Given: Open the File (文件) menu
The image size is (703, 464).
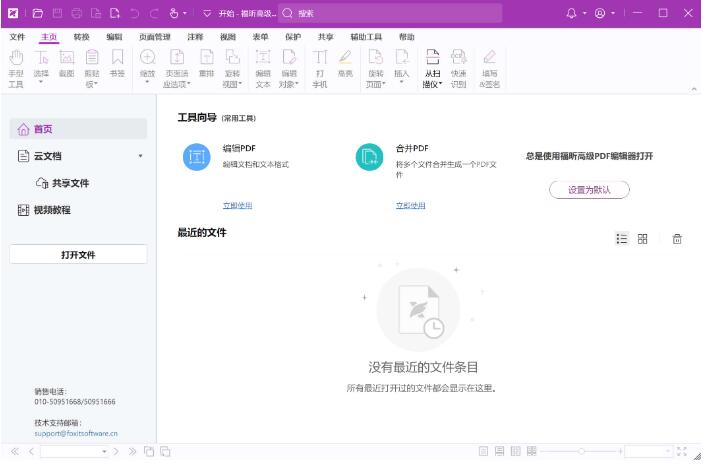Looking at the screenshot, I should tap(17, 37).
